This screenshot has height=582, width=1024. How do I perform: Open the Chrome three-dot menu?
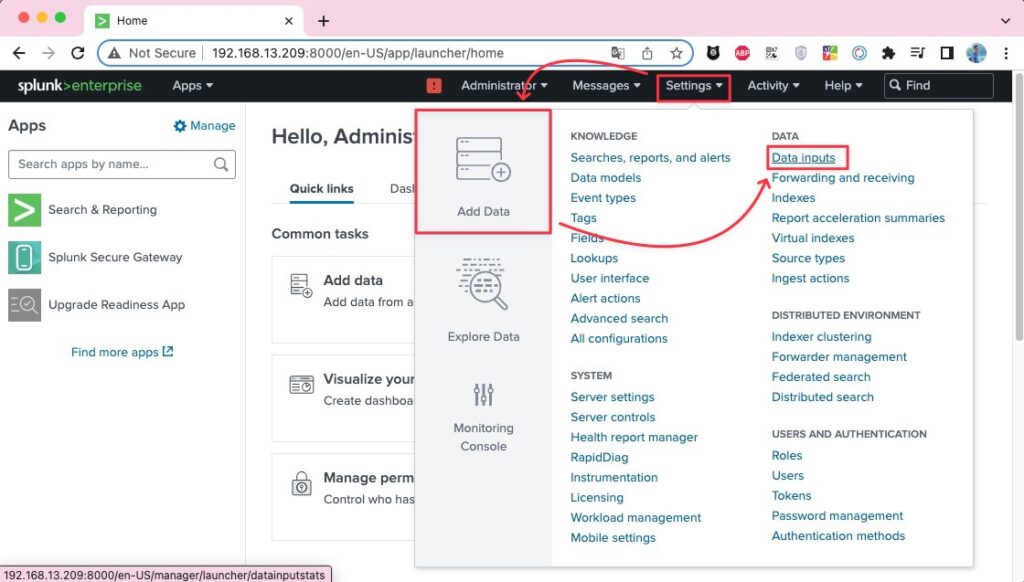coord(1006,53)
